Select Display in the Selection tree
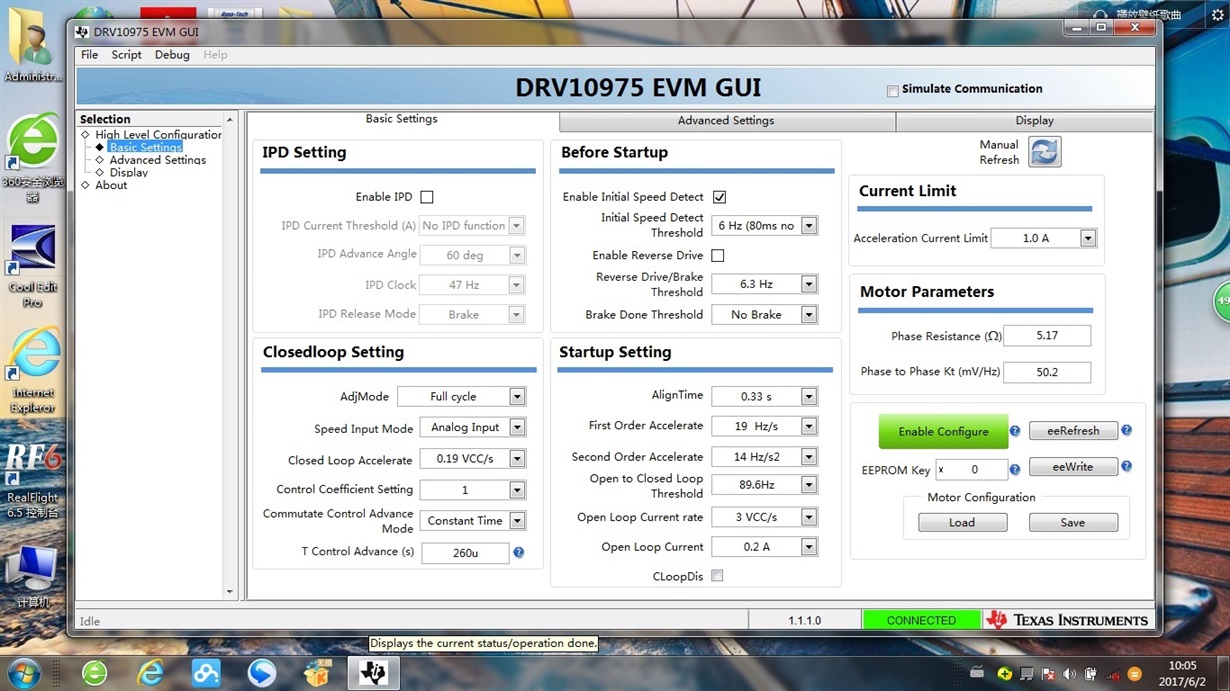 pos(129,173)
